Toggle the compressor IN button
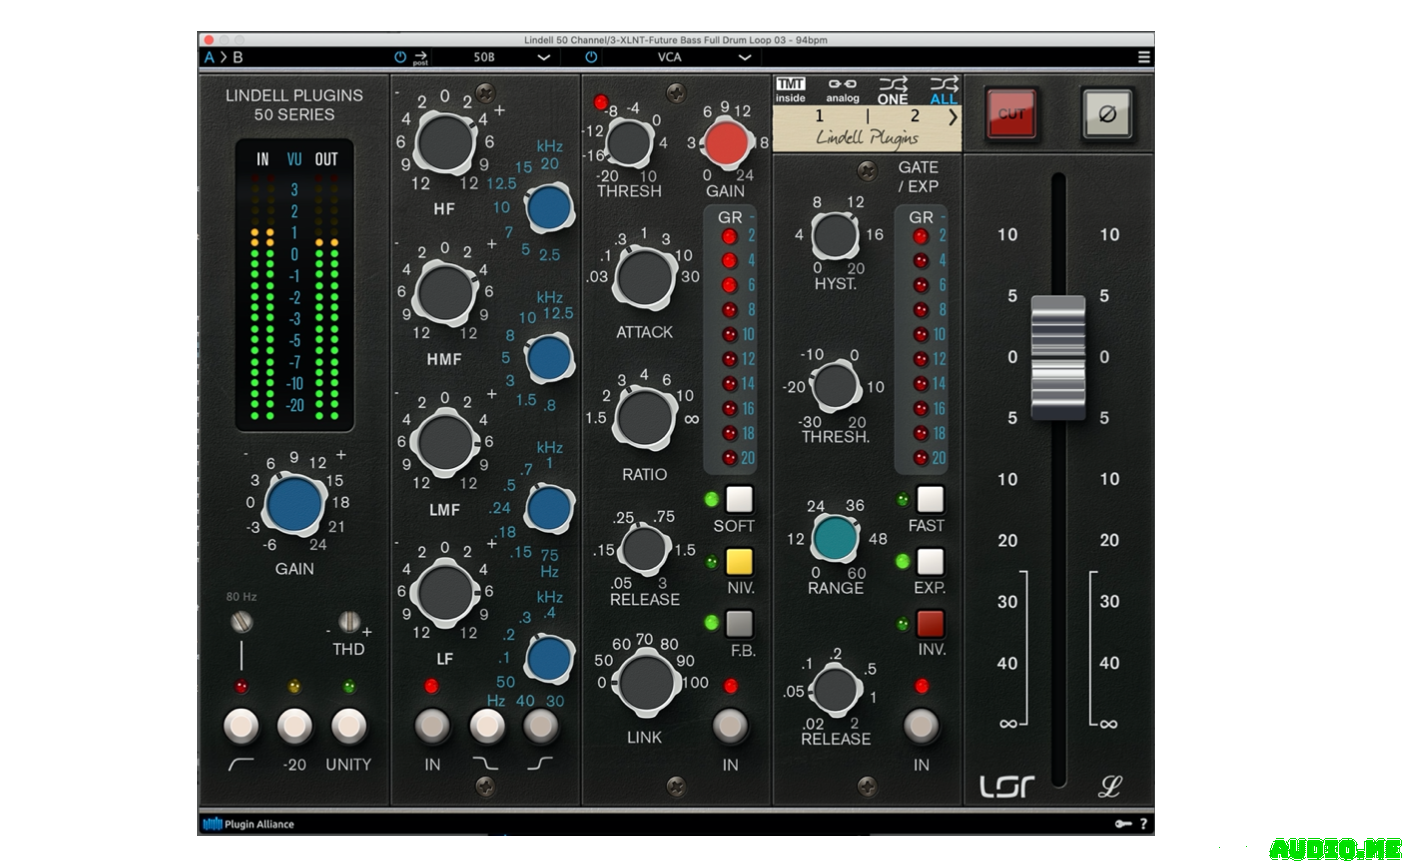This screenshot has width=1404, height=862. pyautogui.click(x=730, y=726)
